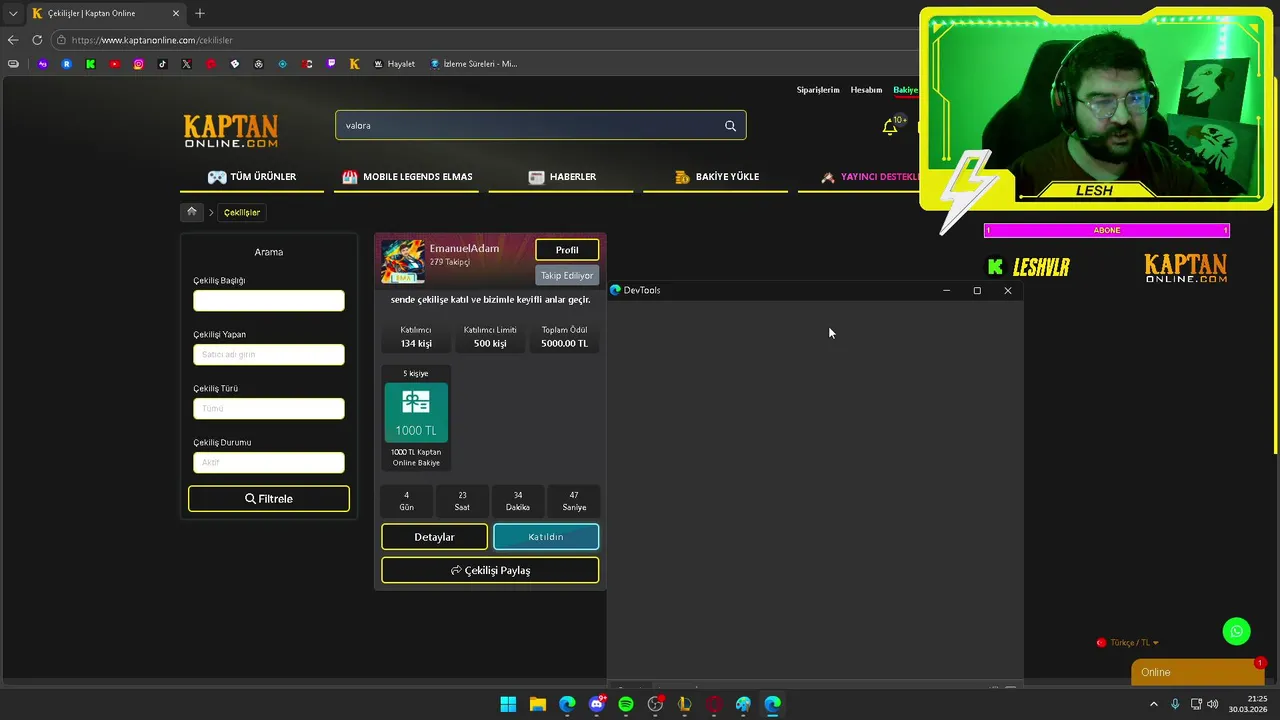Screen dimensions: 1280x720
Task: Click the home breadcrumb icon
Action: (x=192, y=212)
